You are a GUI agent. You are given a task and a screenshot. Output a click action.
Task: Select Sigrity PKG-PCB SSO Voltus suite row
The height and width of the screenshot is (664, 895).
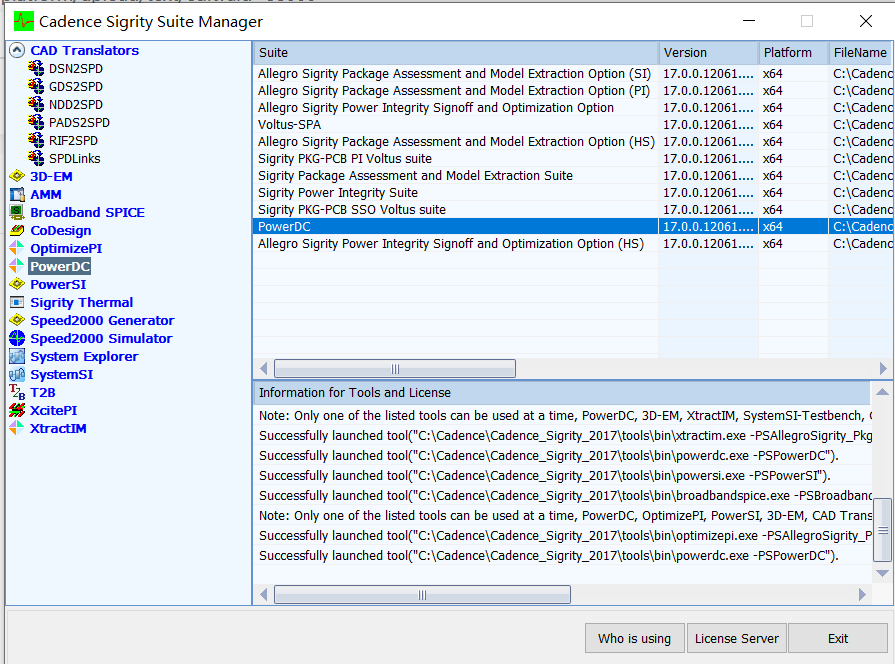pos(574,210)
